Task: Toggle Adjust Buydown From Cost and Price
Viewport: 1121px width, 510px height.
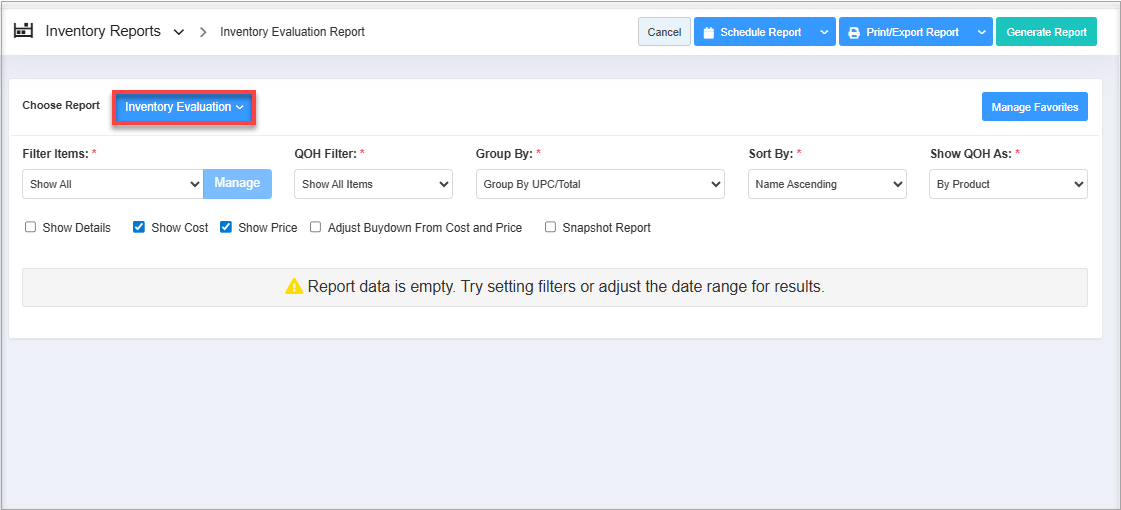Action: [x=316, y=228]
